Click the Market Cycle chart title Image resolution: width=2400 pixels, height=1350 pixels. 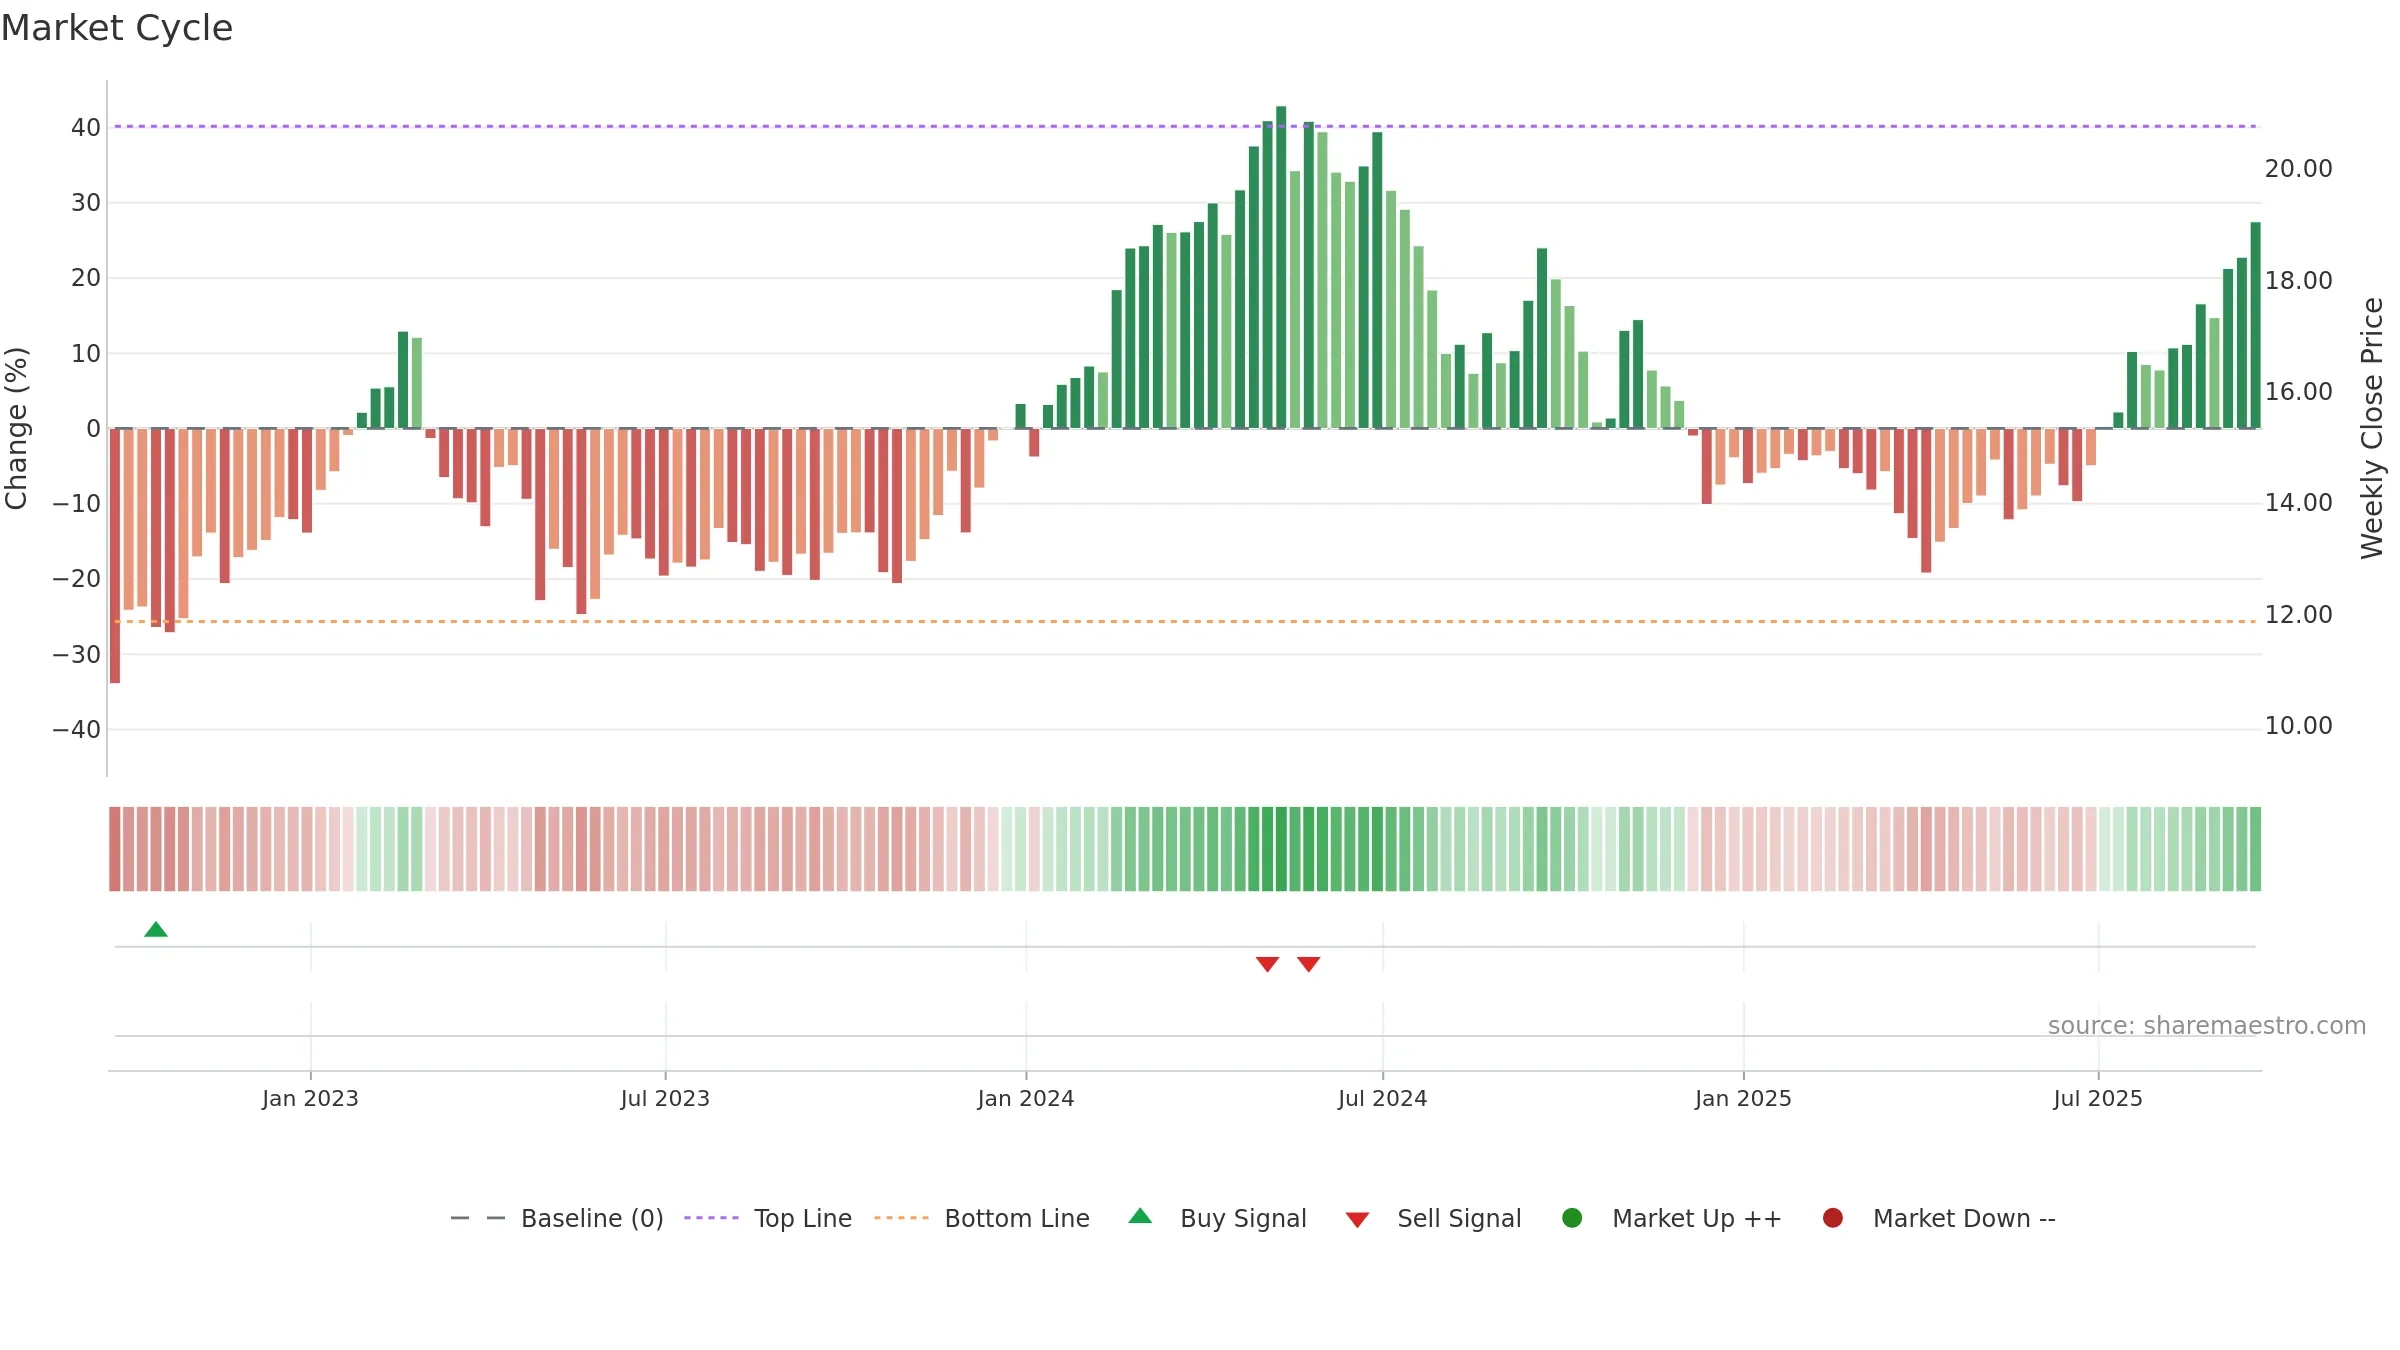point(117,28)
